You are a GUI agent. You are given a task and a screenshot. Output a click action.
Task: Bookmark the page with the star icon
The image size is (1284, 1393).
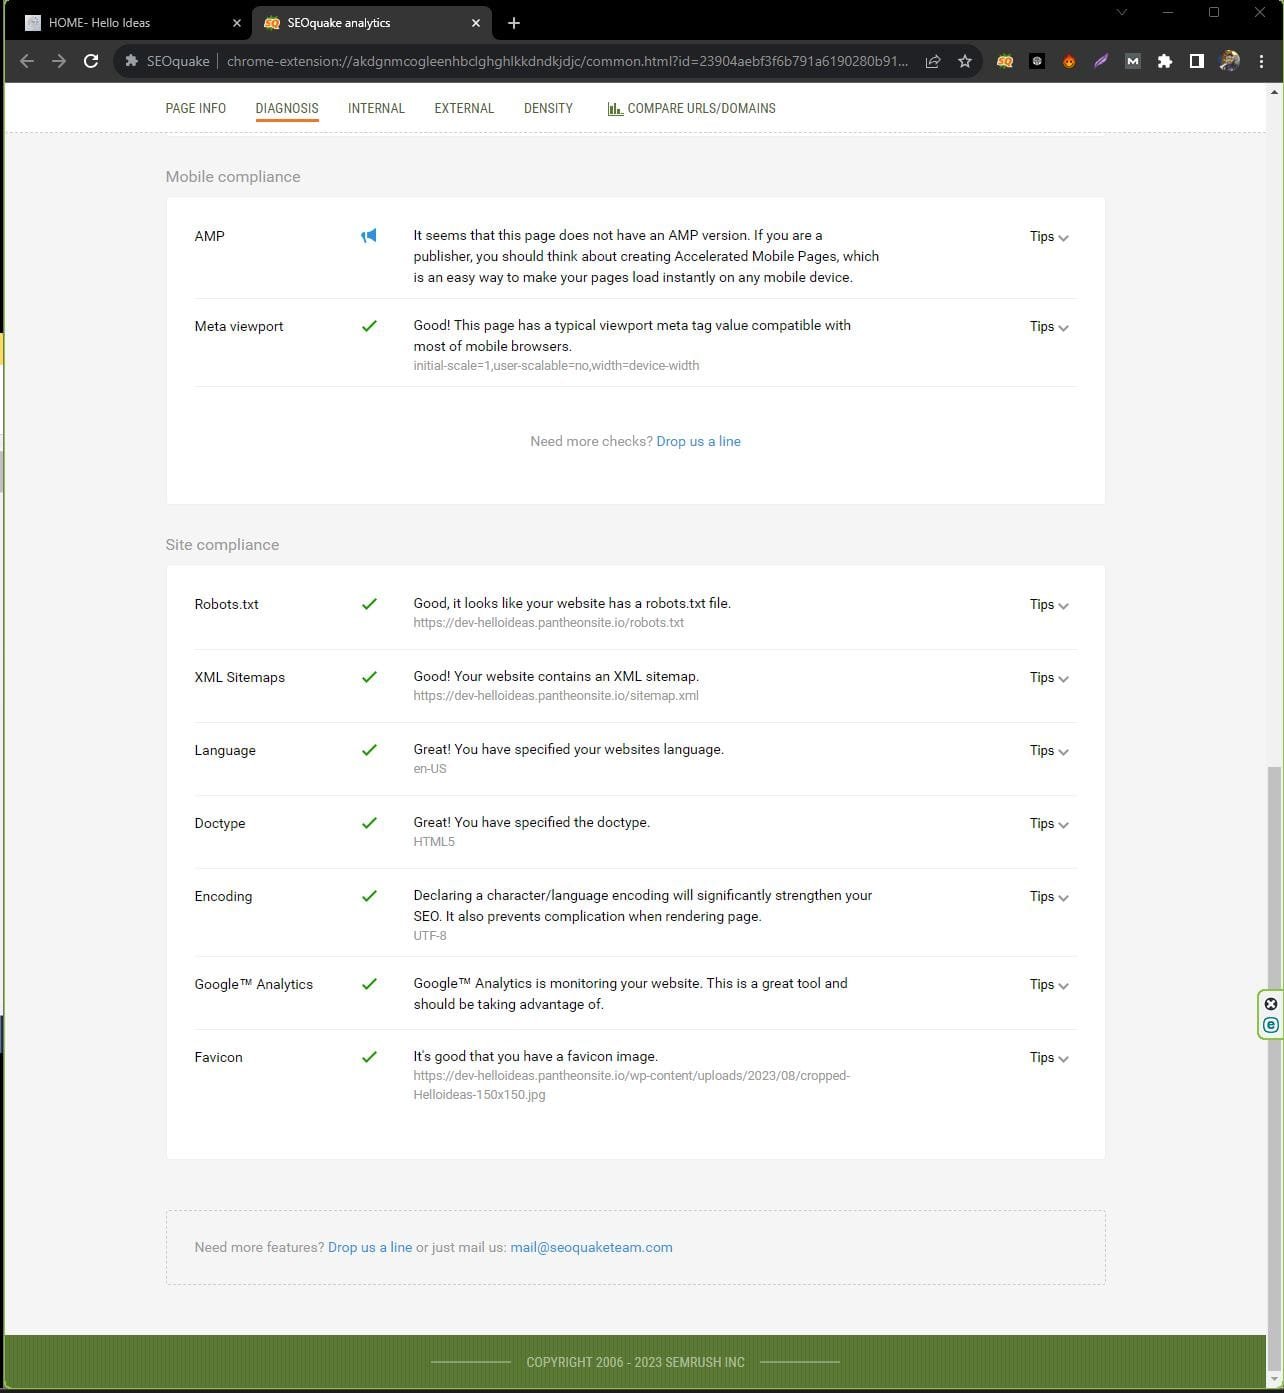[x=964, y=61]
